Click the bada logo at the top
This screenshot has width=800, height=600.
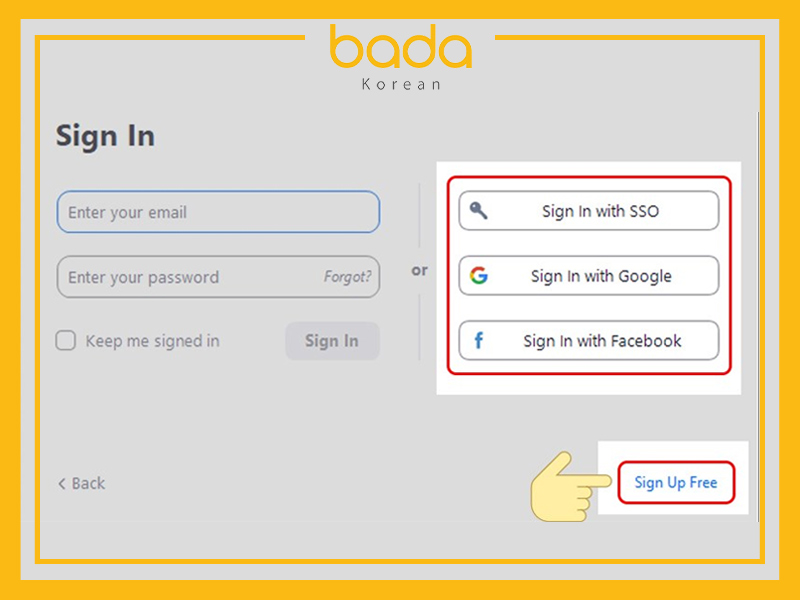click(400, 50)
